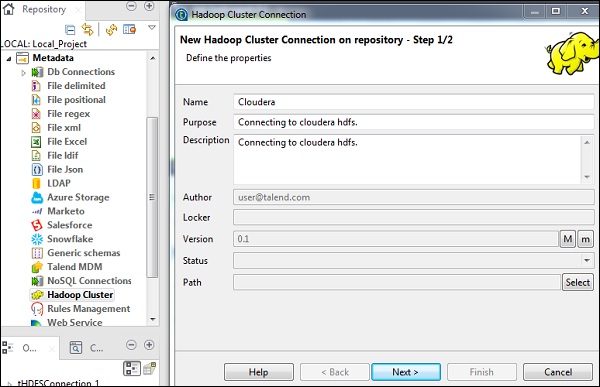Screen dimensions: 600x387
Task: Click the link with editor arrows icon
Action: click(87, 29)
